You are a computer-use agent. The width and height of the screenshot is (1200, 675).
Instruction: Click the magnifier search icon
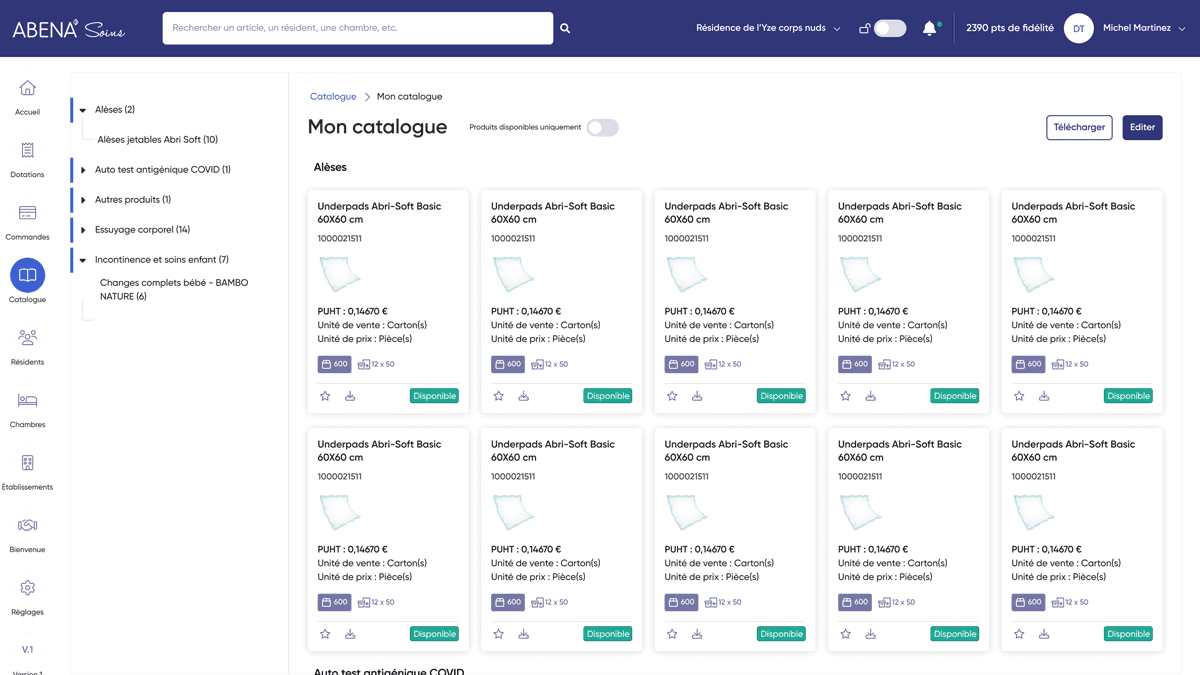tap(565, 28)
